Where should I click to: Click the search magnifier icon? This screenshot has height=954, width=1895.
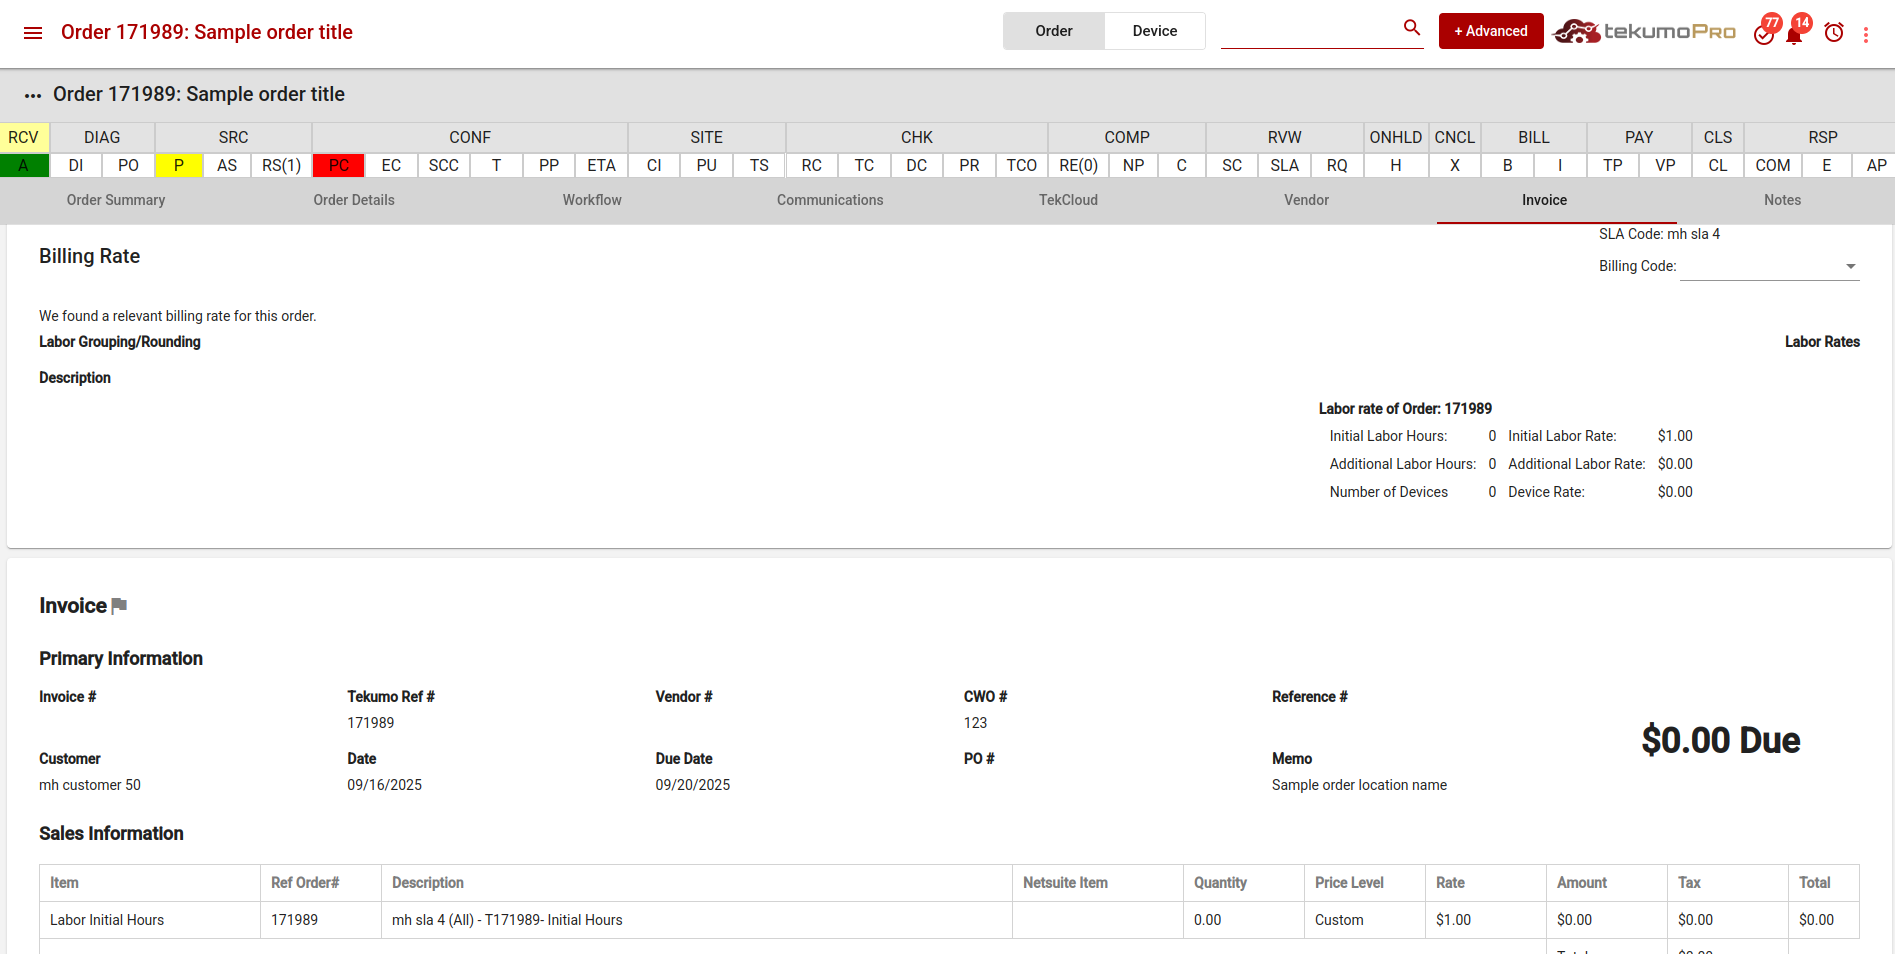1411,28
